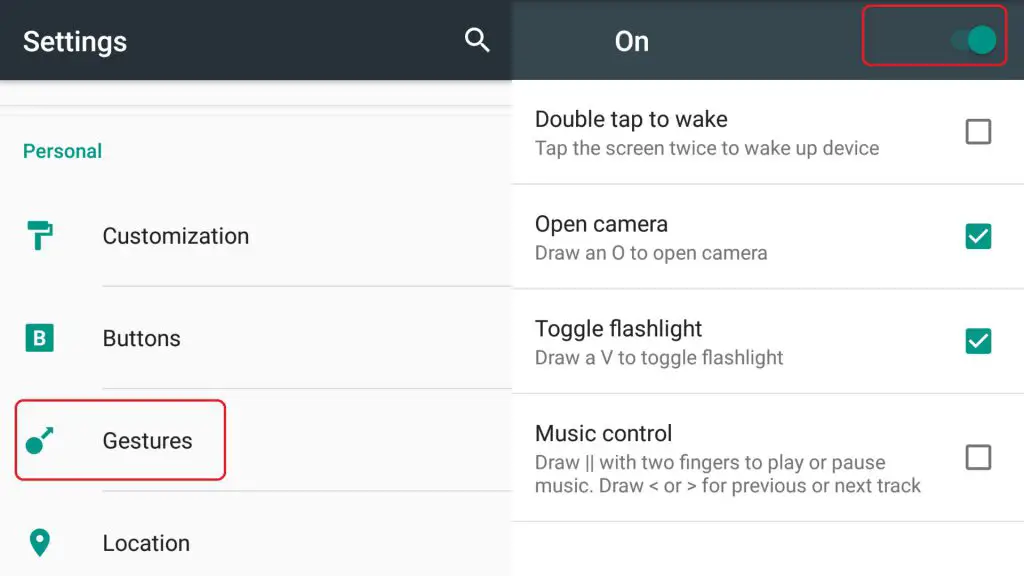The image size is (1024, 576).
Task: Tap the Gestures icon
Action: [39, 440]
